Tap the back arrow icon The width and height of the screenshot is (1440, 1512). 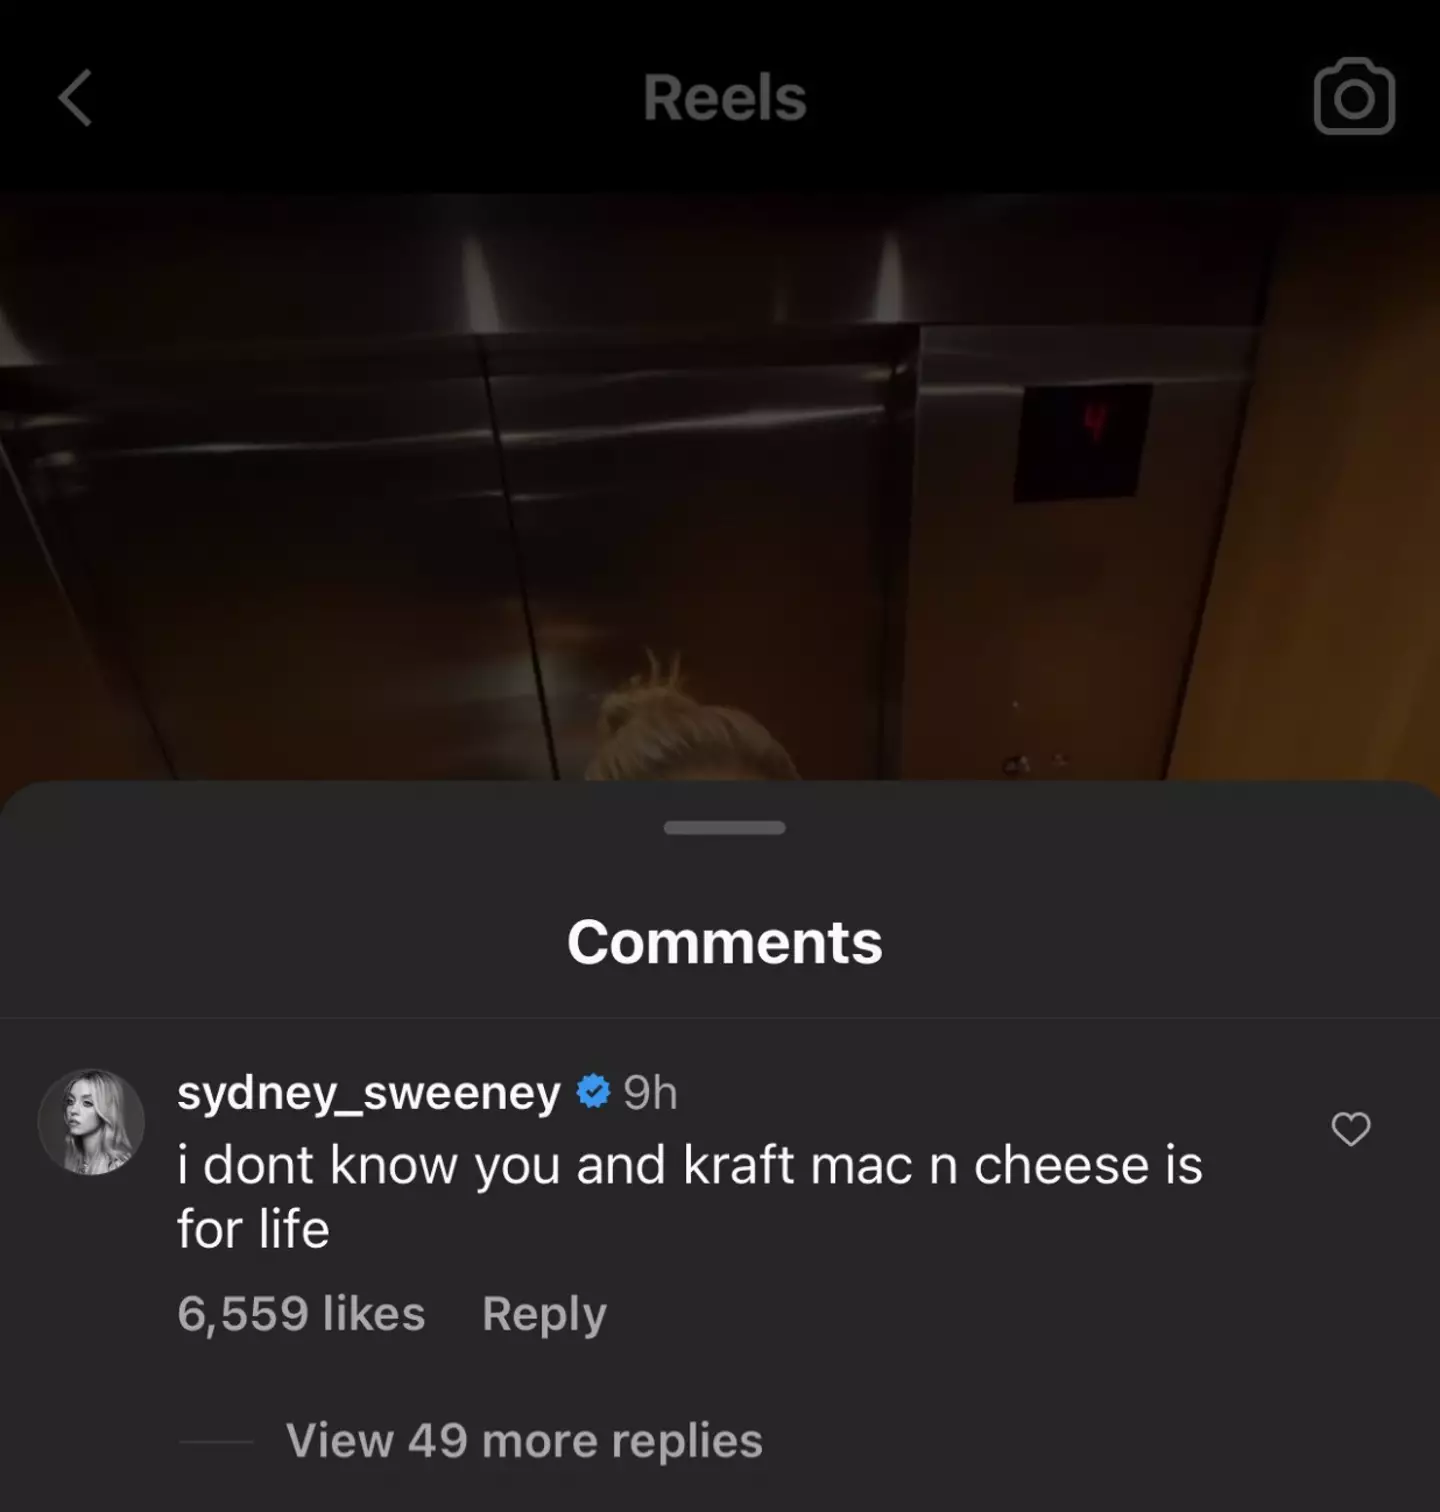pyautogui.click(x=75, y=98)
